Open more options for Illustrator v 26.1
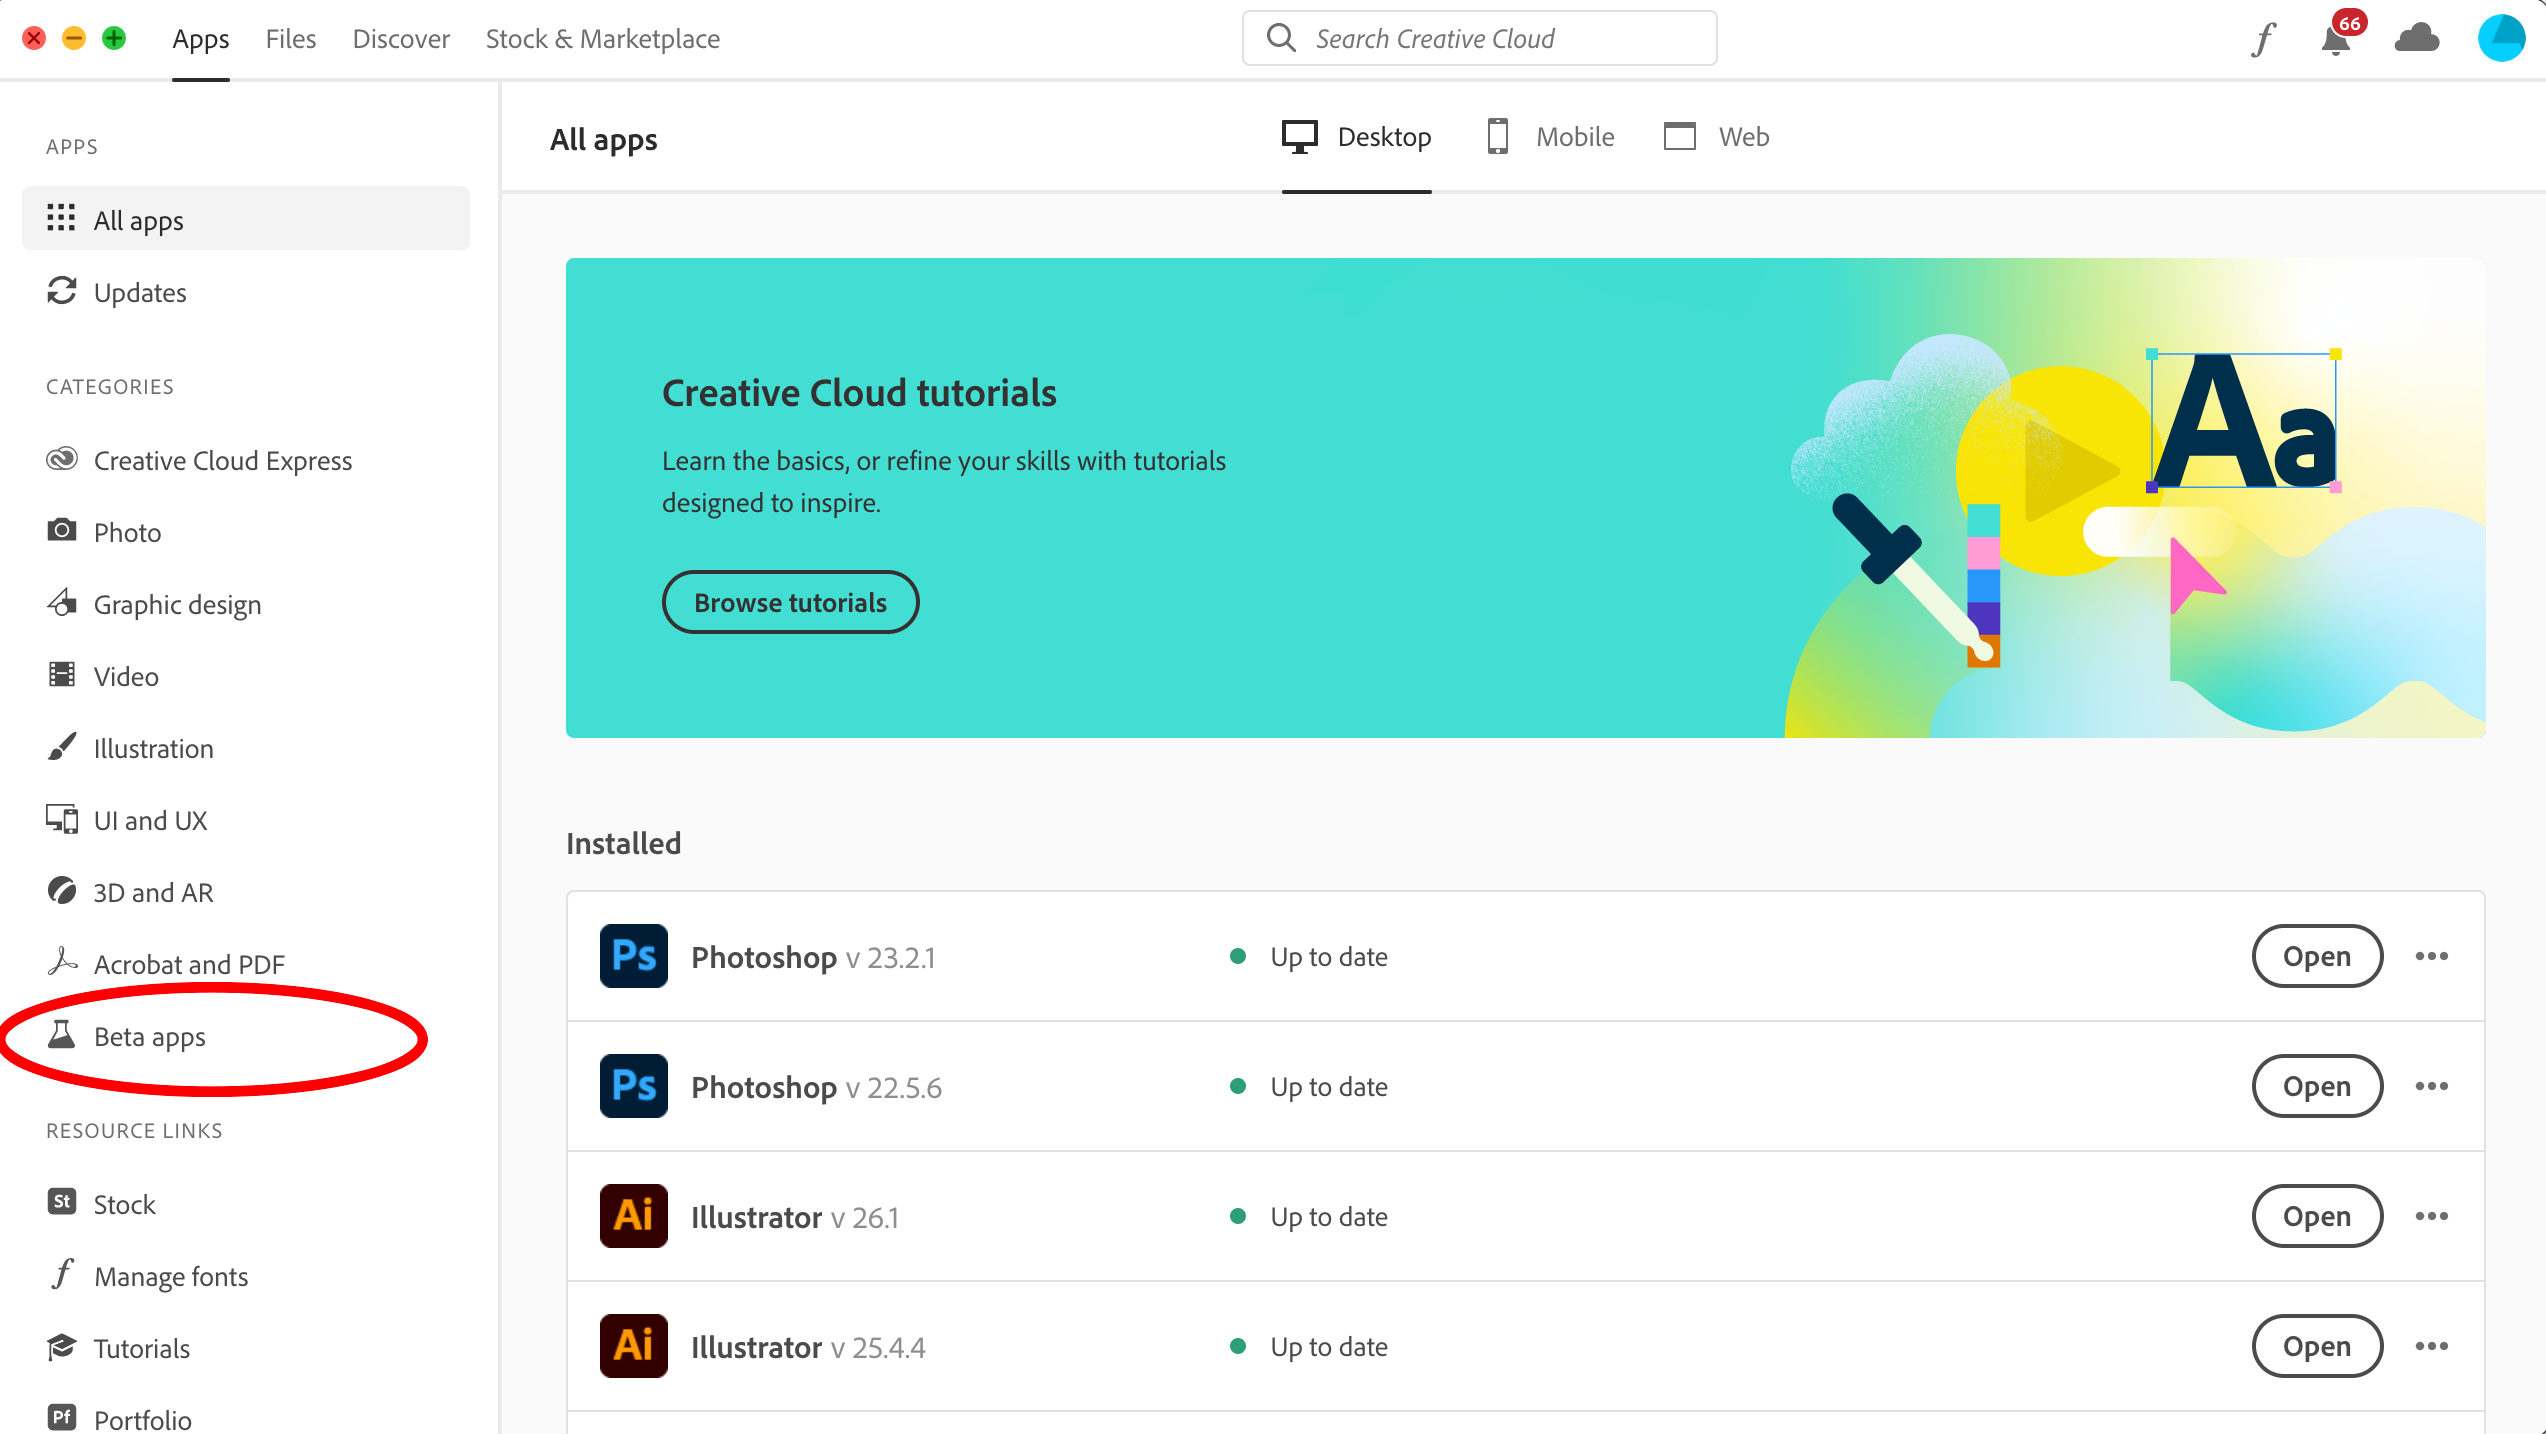Screen dimensions: 2546x1434 point(2432,1216)
